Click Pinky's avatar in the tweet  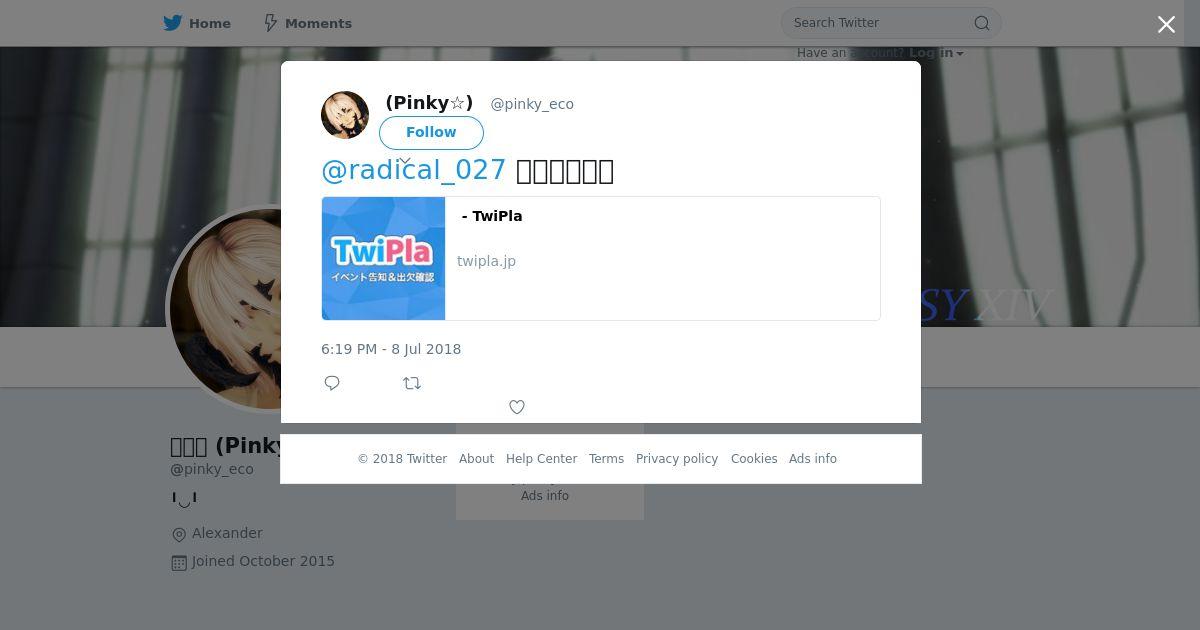[x=345, y=115]
